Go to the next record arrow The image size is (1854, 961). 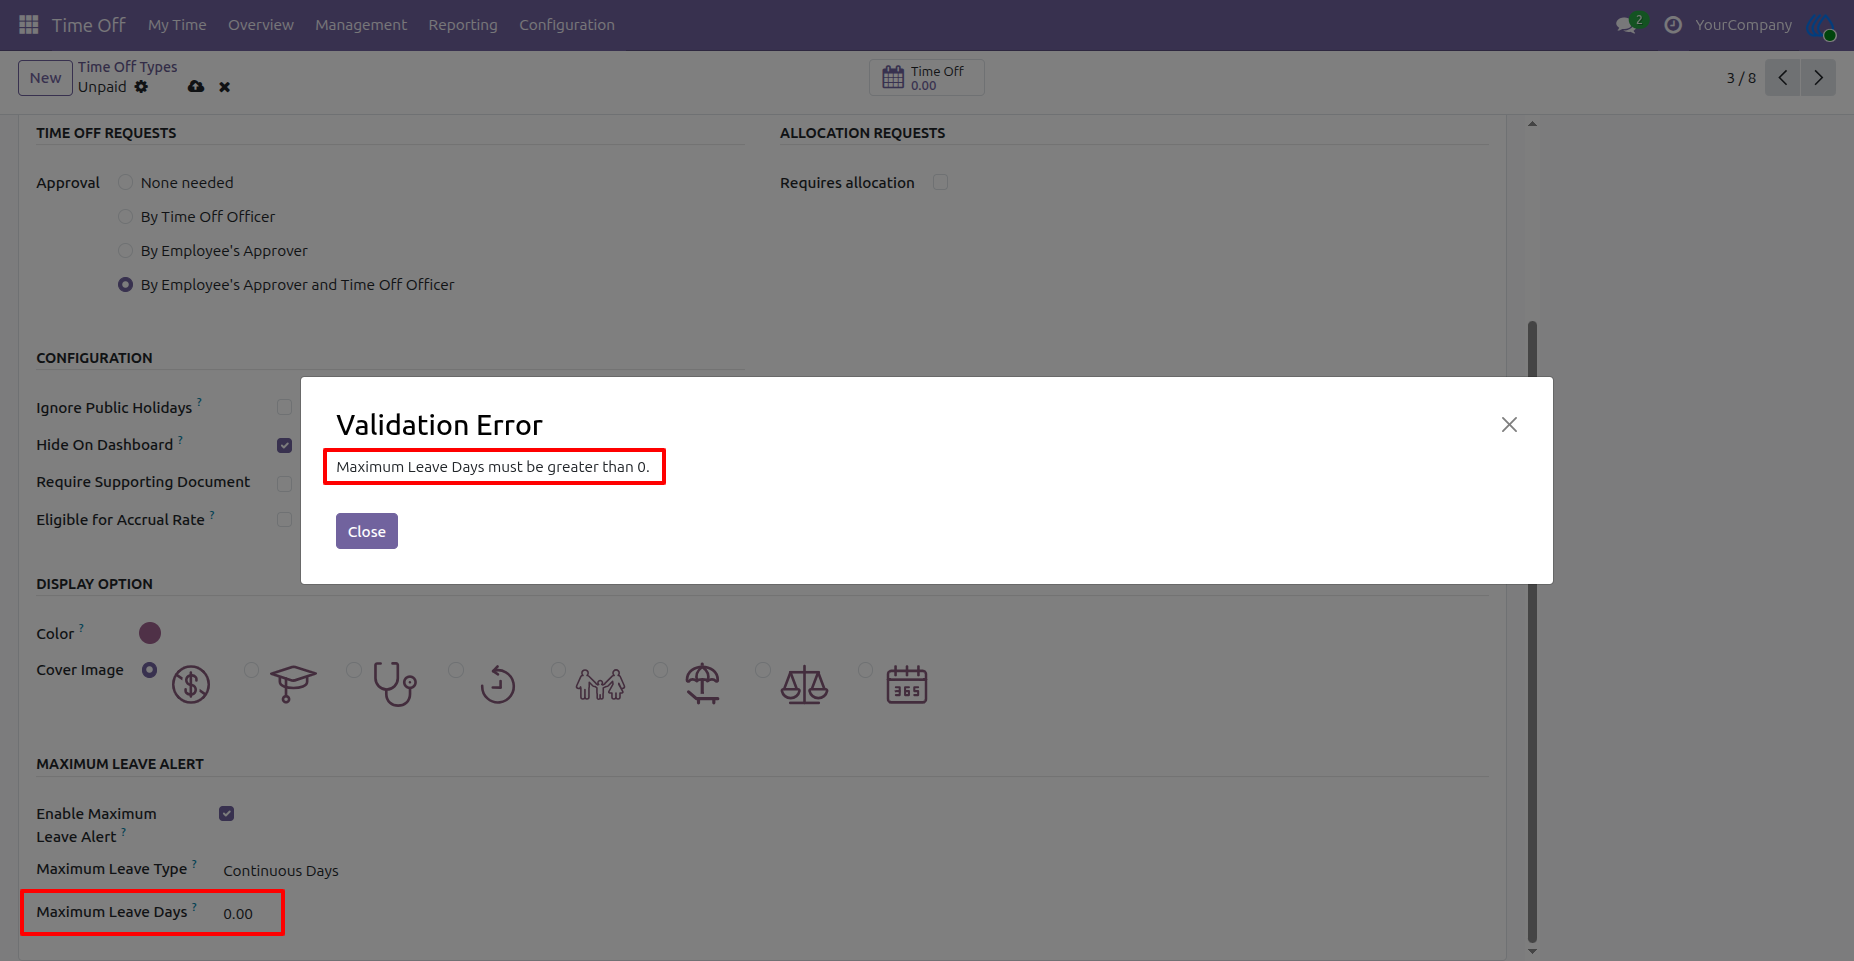tap(1819, 78)
